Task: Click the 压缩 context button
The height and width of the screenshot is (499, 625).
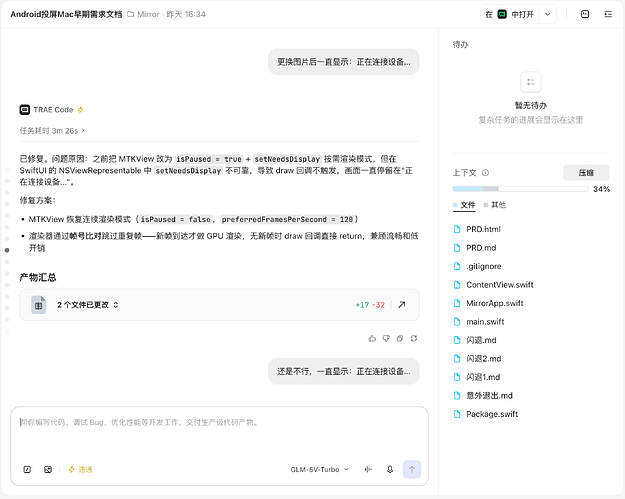Action: click(586, 173)
